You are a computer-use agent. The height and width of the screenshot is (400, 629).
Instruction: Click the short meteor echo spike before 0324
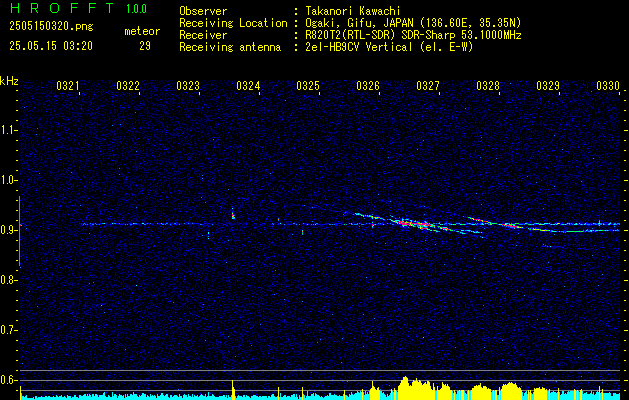(233, 213)
